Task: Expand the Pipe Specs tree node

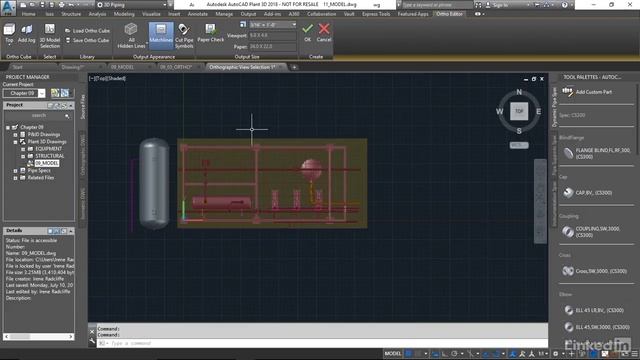Action: pyautogui.click(x=16, y=171)
